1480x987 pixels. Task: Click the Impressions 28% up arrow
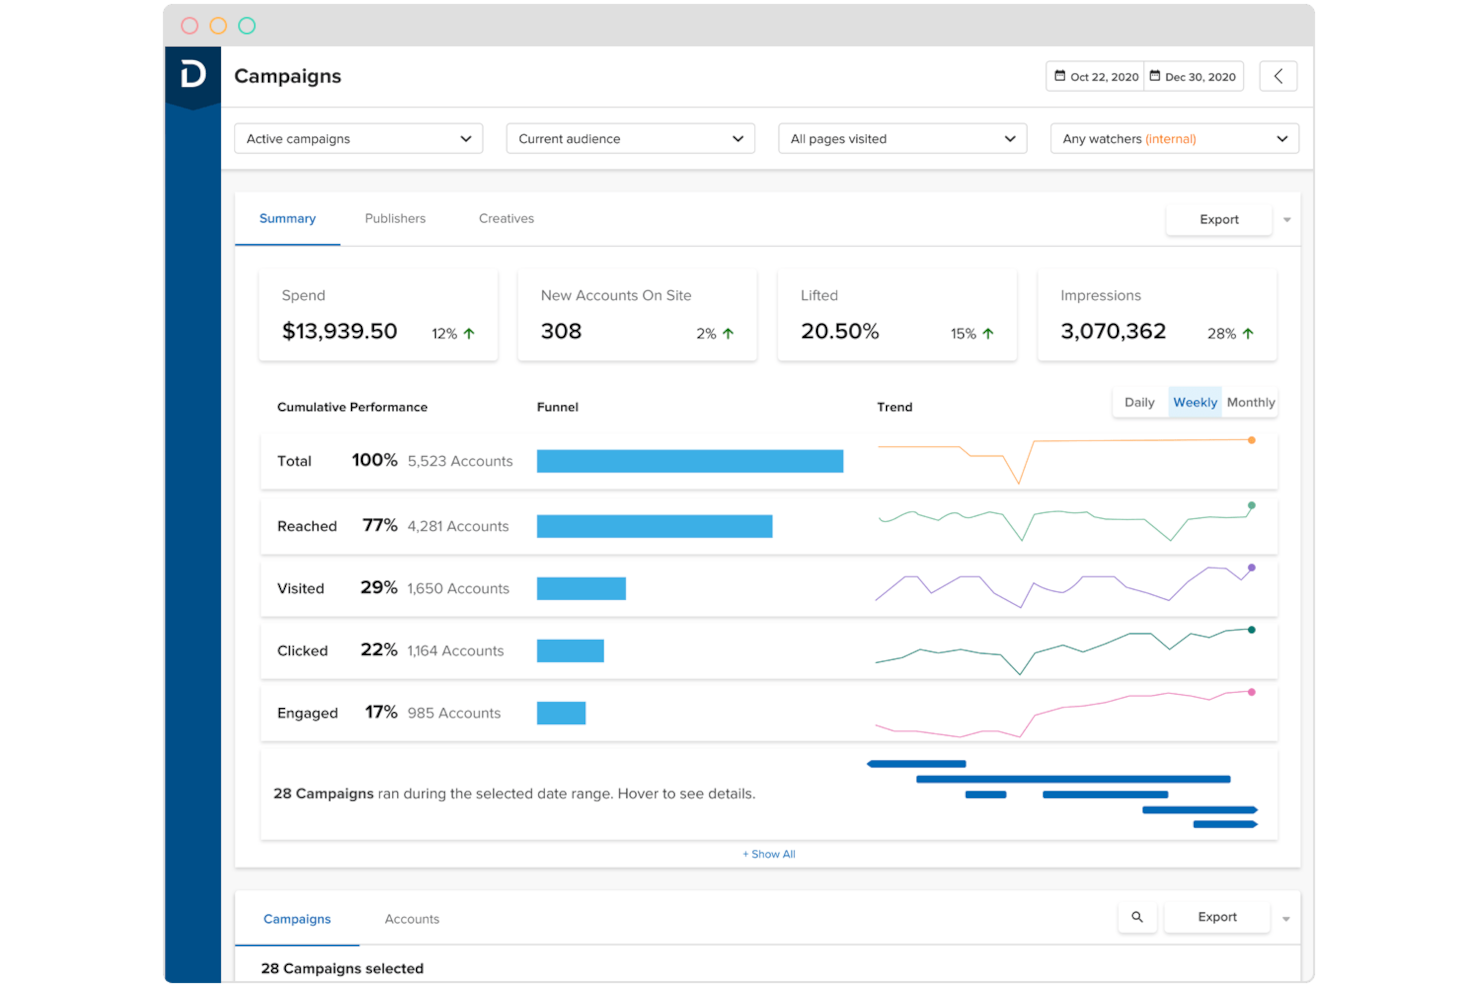tap(1248, 334)
